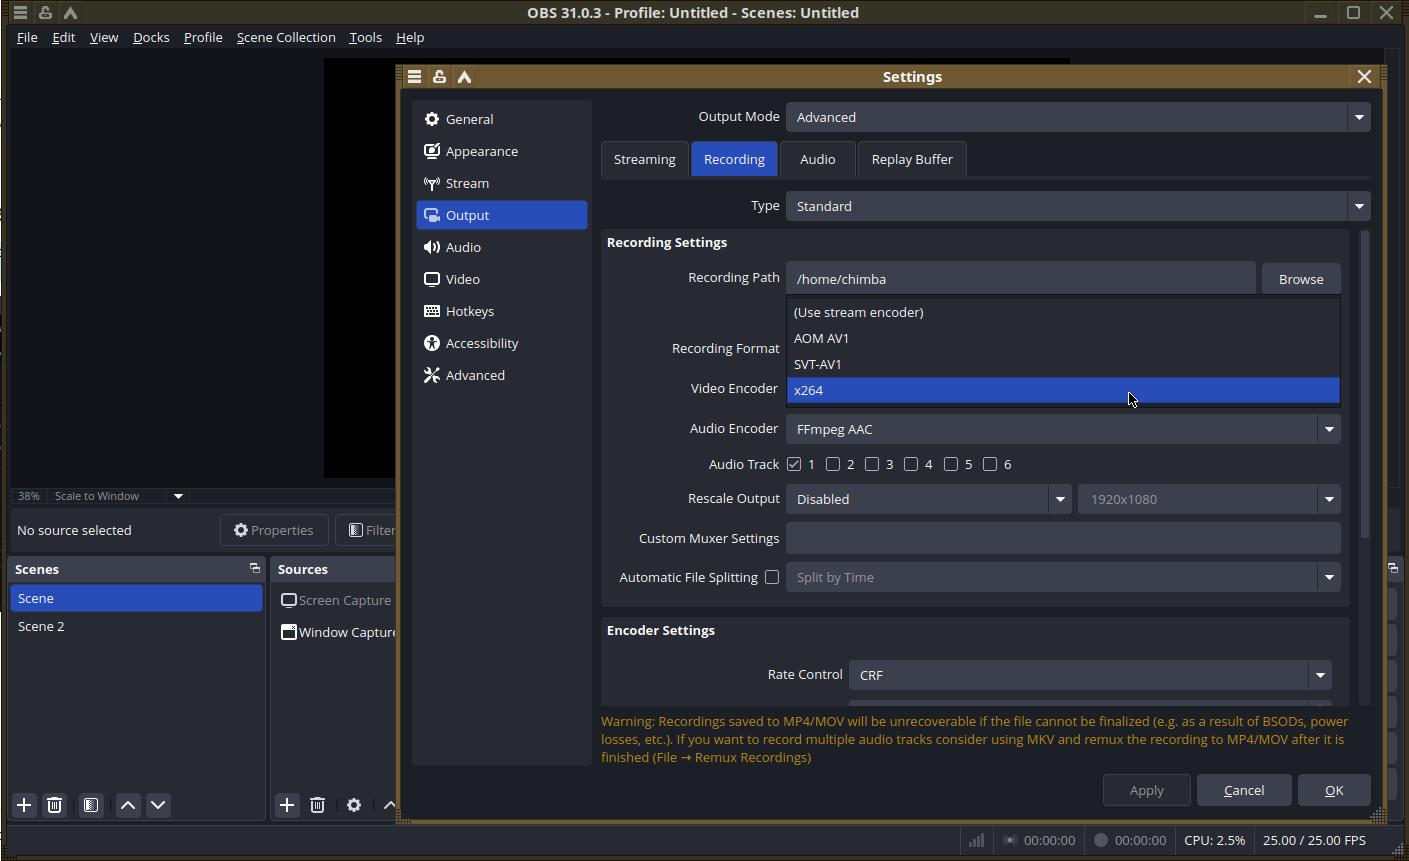Click the add scene plus icon
This screenshot has width=1409, height=861.
click(x=24, y=805)
